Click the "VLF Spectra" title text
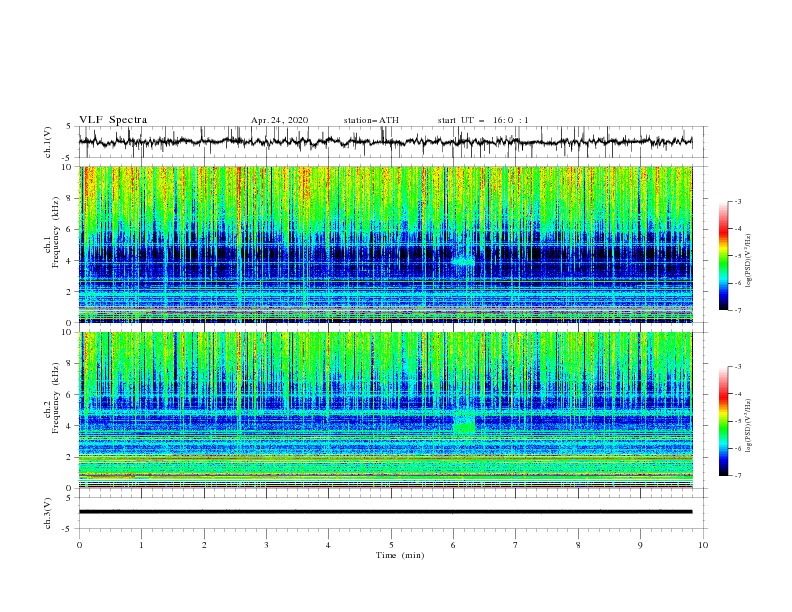Screen dimensions: 792x612 click(113, 120)
